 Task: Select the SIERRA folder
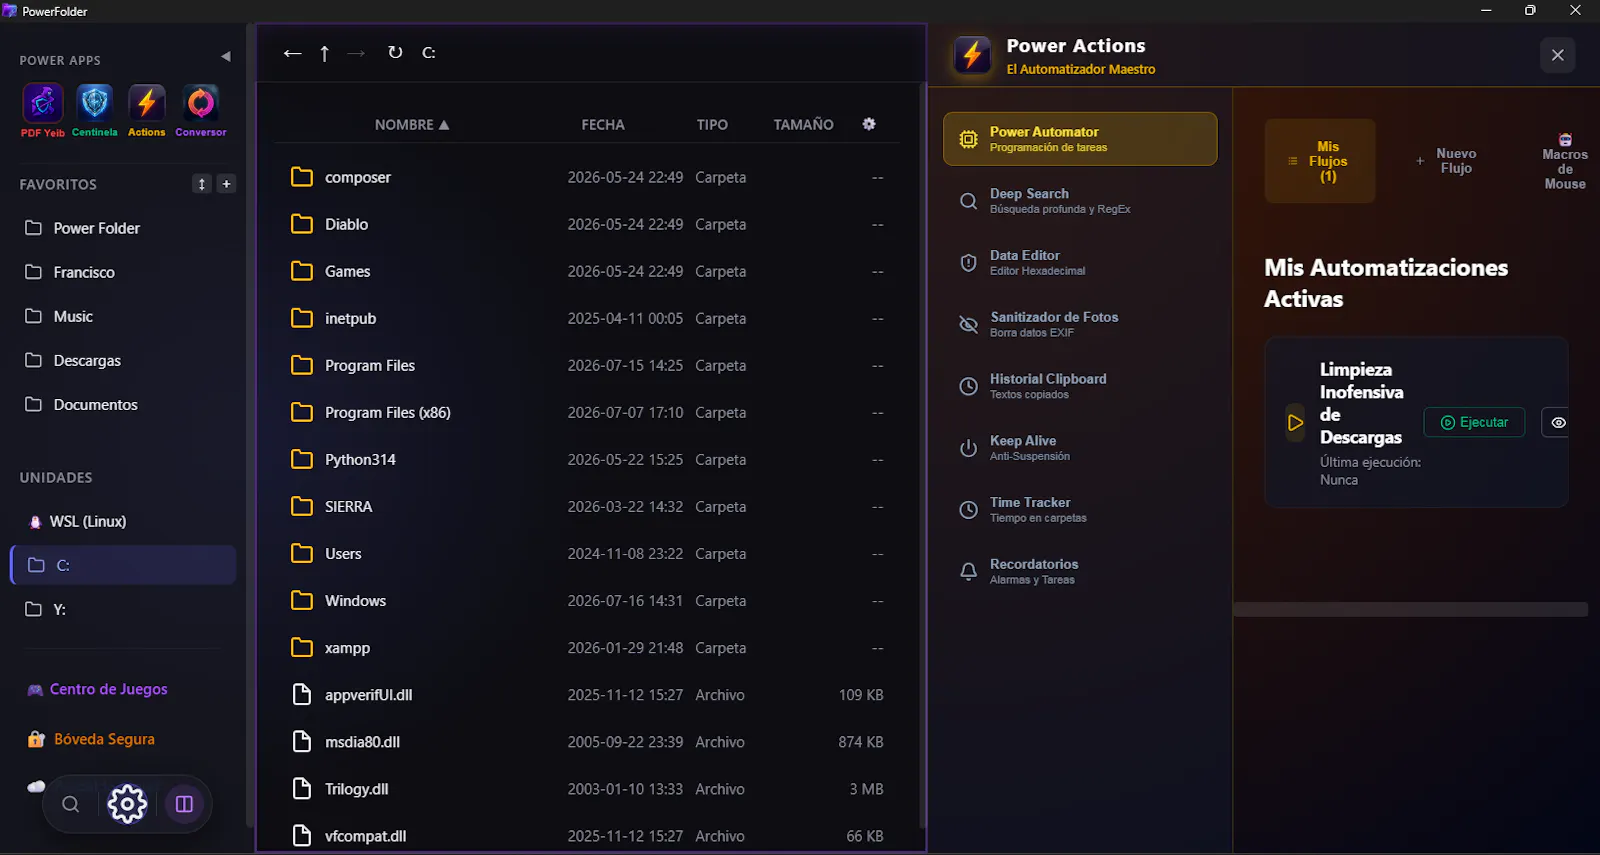tap(587, 506)
